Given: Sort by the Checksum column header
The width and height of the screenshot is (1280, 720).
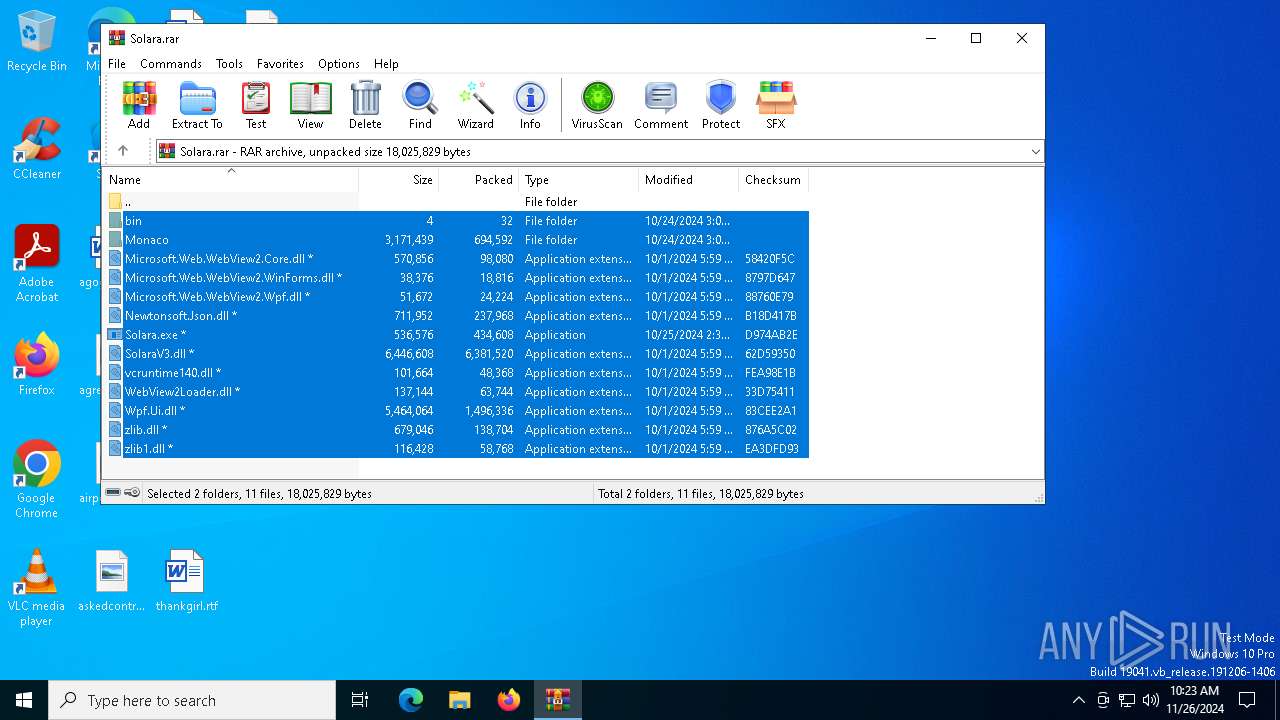Looking at the screenshot, I should click(773, 180).
